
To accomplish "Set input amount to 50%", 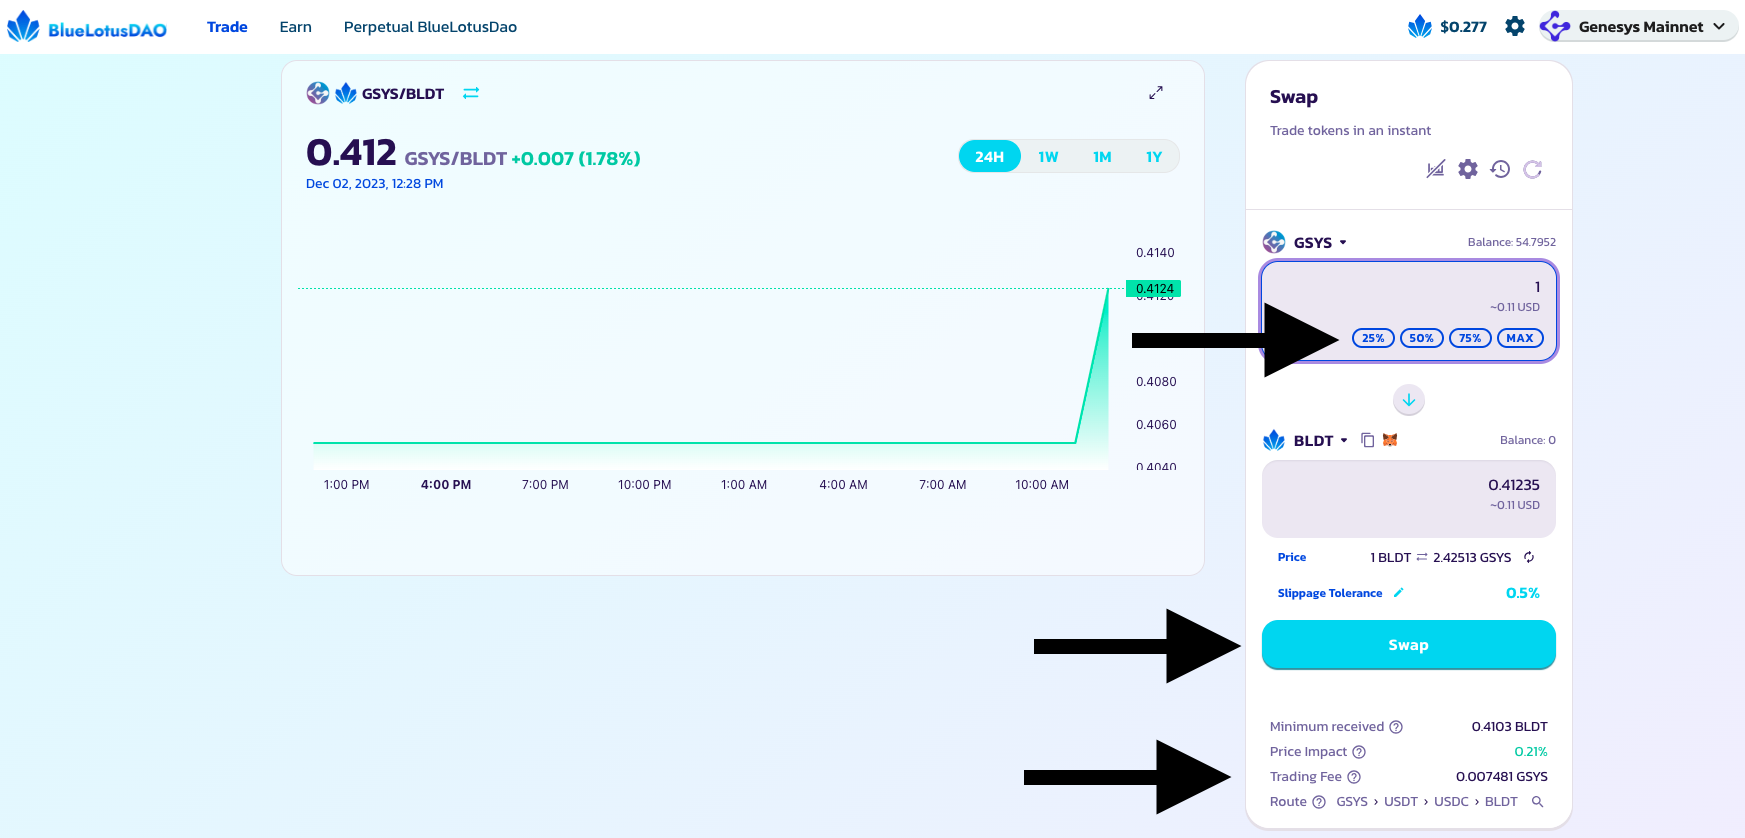I will tap(1421, 338).
